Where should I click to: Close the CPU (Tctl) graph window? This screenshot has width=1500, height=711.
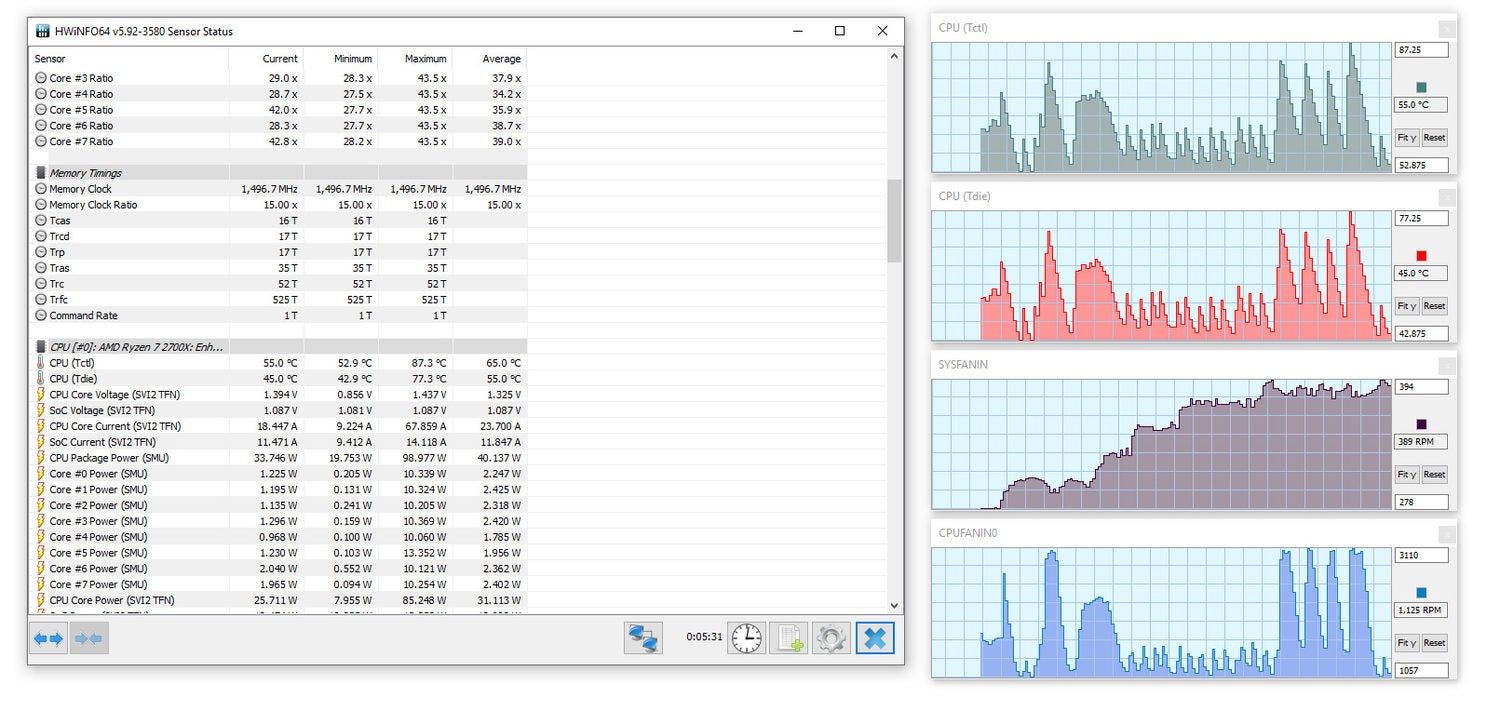tap(1446, 29)
